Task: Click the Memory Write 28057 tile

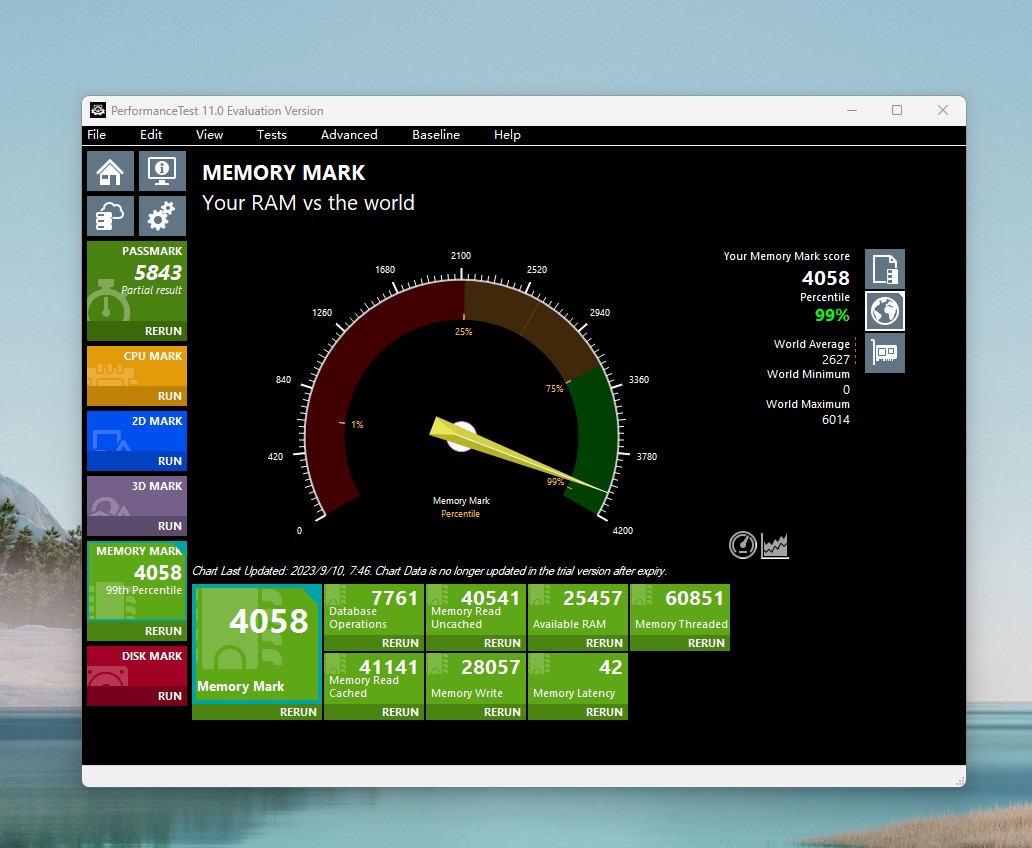Action: pos(476,679)
